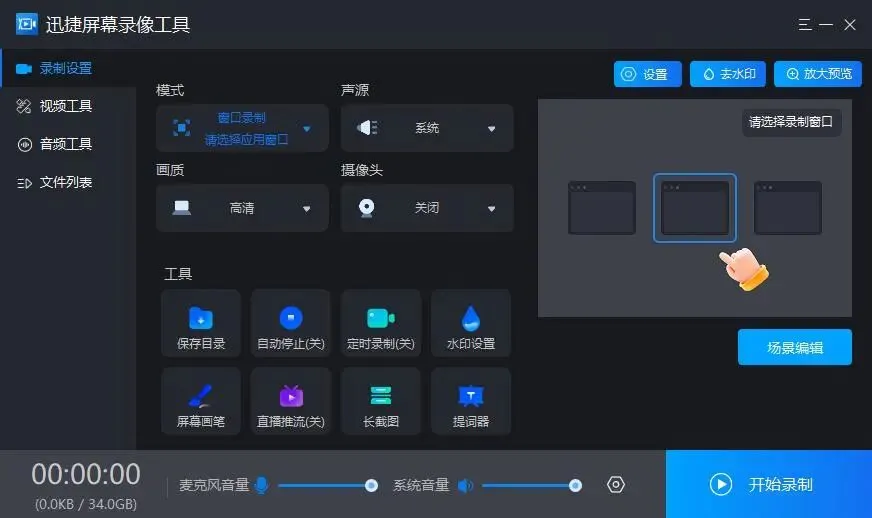Click the 关闭 camera value text

(427, 208)
